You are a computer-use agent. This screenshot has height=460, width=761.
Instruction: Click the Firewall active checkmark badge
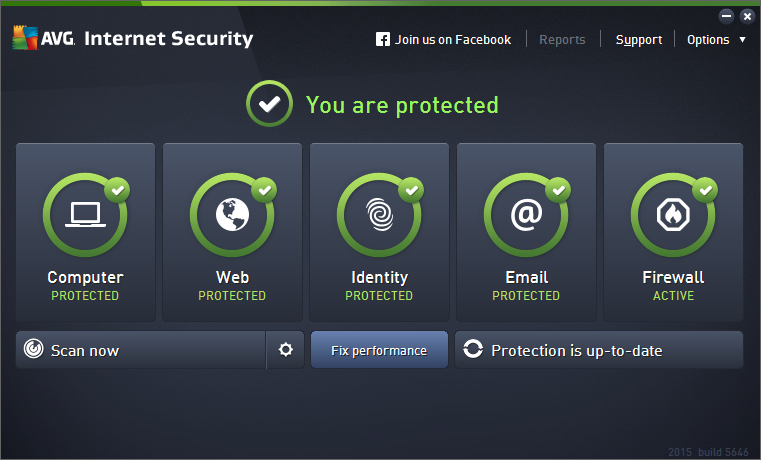coord(706,188)
